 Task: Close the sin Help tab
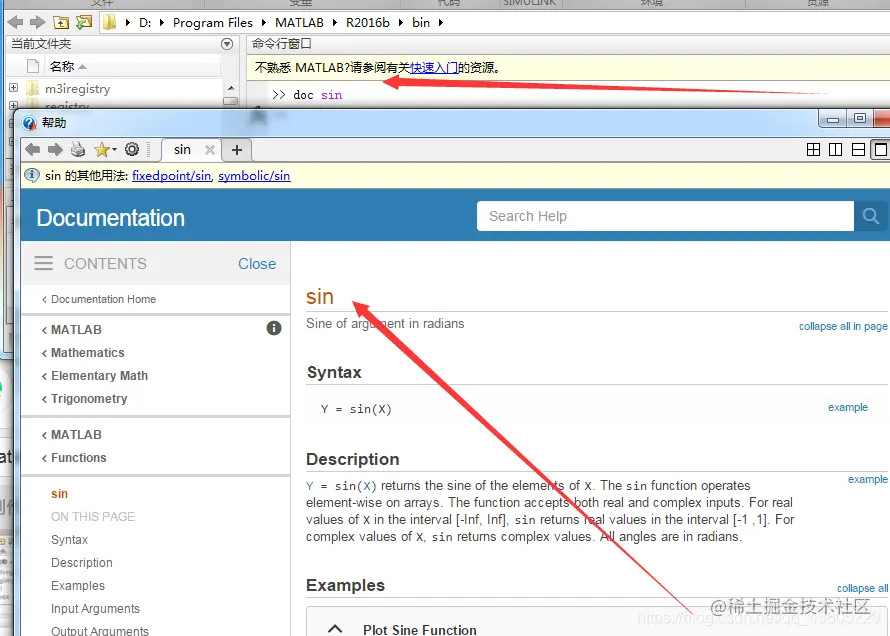[209, 150]
